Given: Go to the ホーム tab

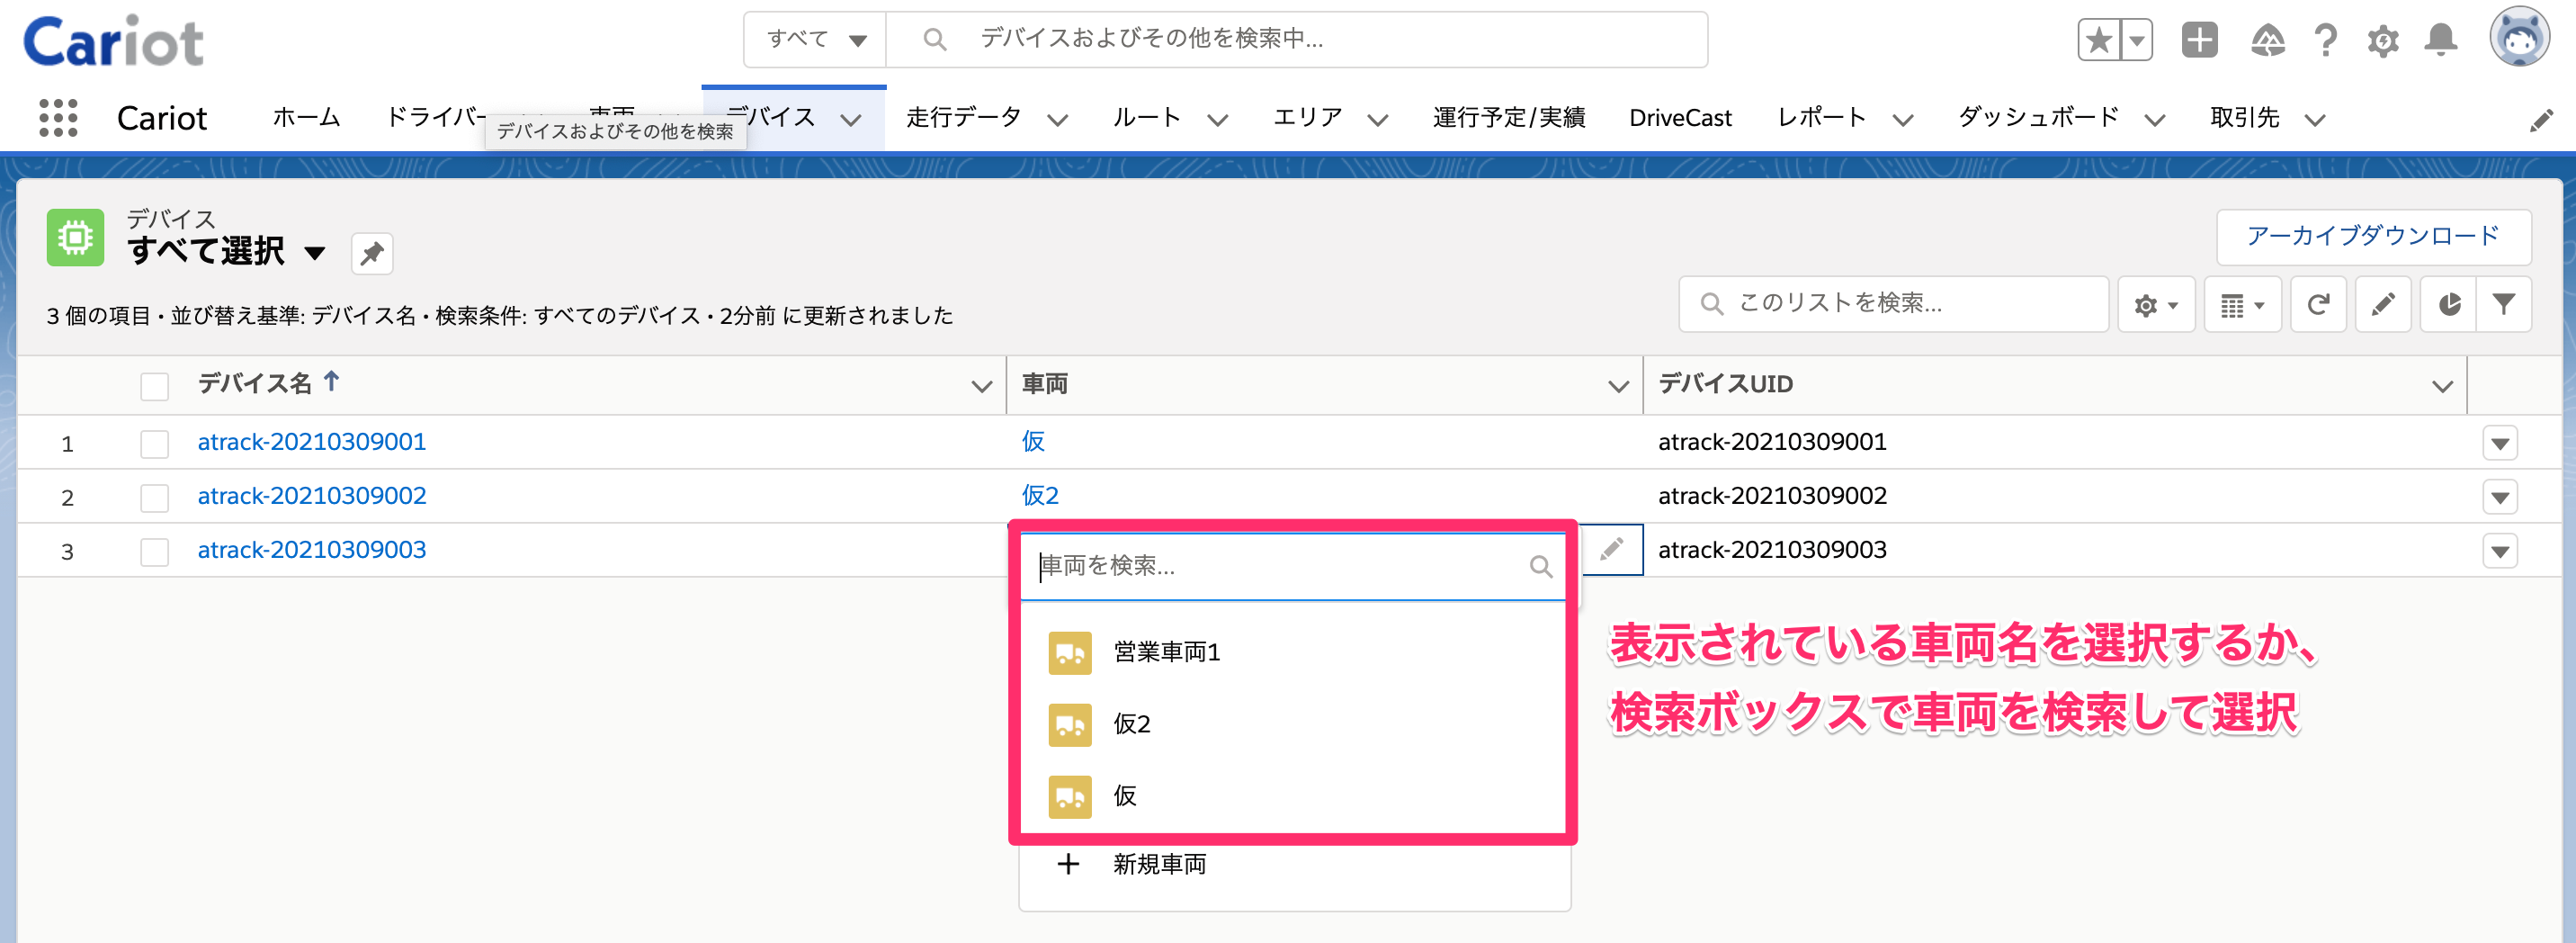Looking at the screenshot, I should coord(306,118).
